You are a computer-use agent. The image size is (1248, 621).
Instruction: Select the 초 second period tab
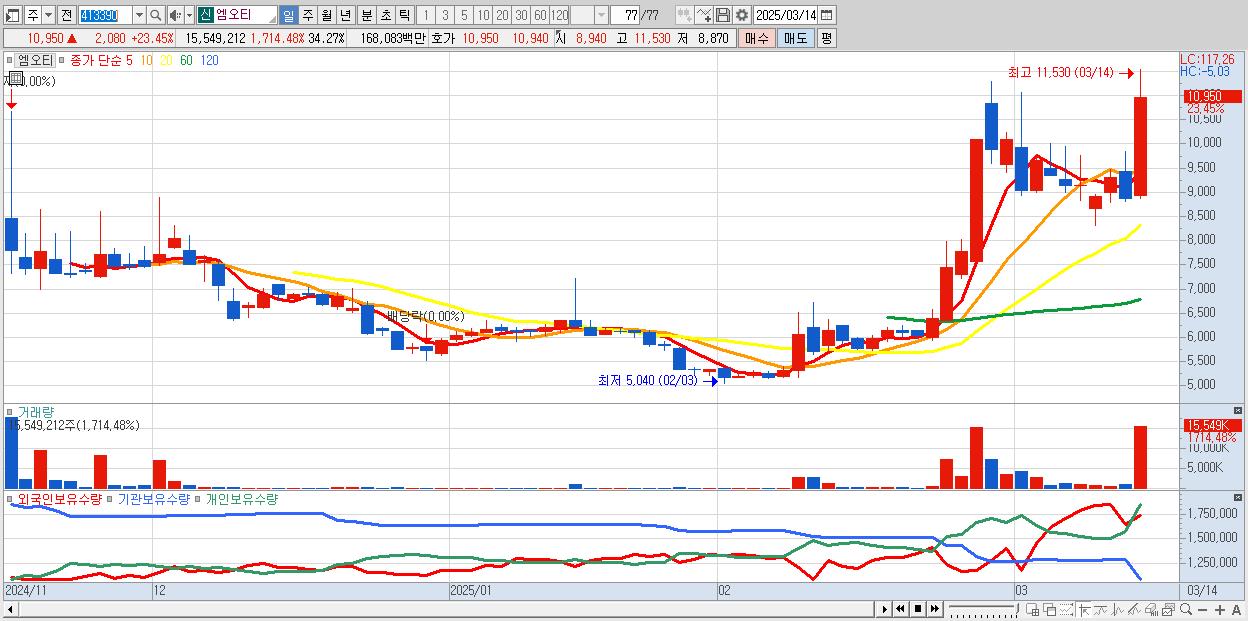384,15
